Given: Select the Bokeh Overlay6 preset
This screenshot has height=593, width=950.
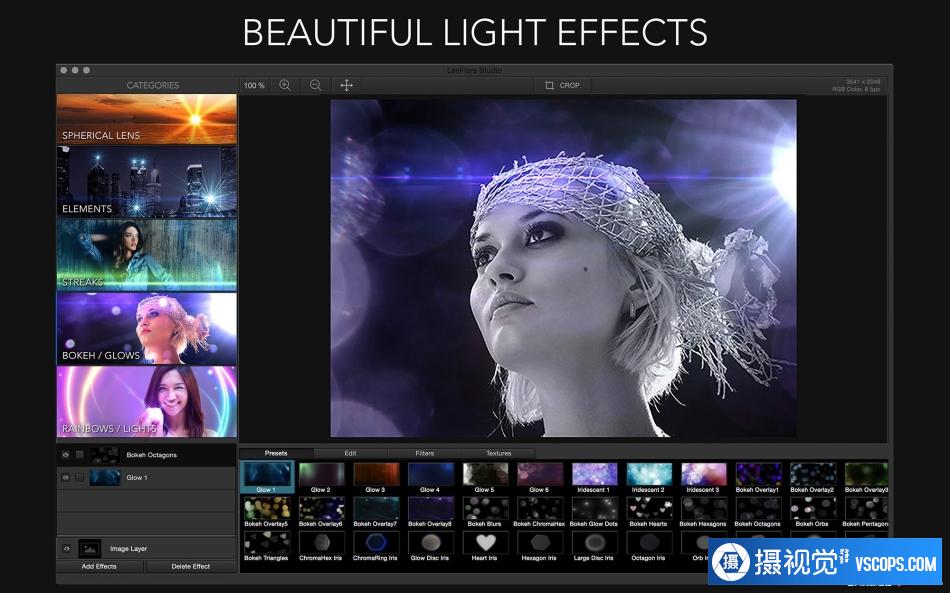Looking at the screenshot, I should (321, 512).
